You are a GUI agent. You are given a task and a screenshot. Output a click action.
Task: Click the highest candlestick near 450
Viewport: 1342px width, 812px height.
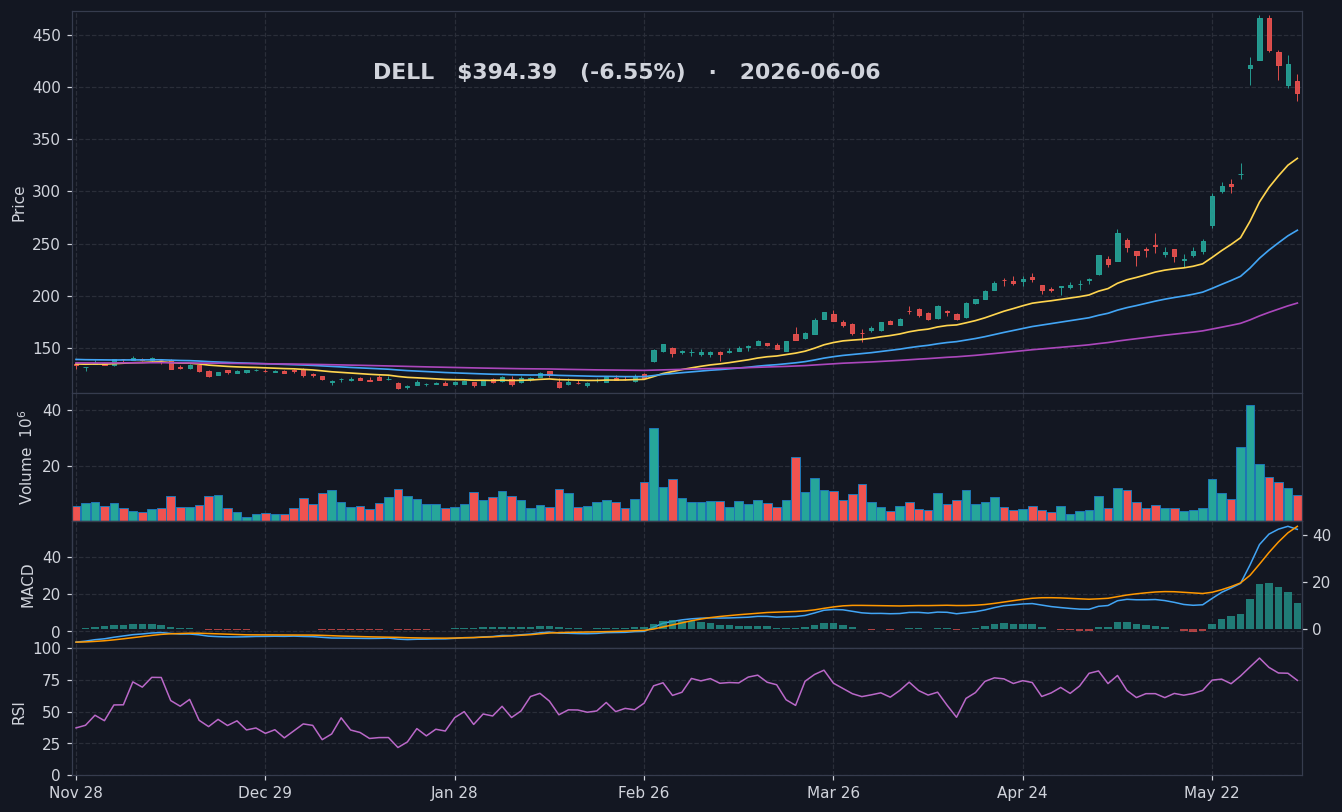(x=1260, y=38)
